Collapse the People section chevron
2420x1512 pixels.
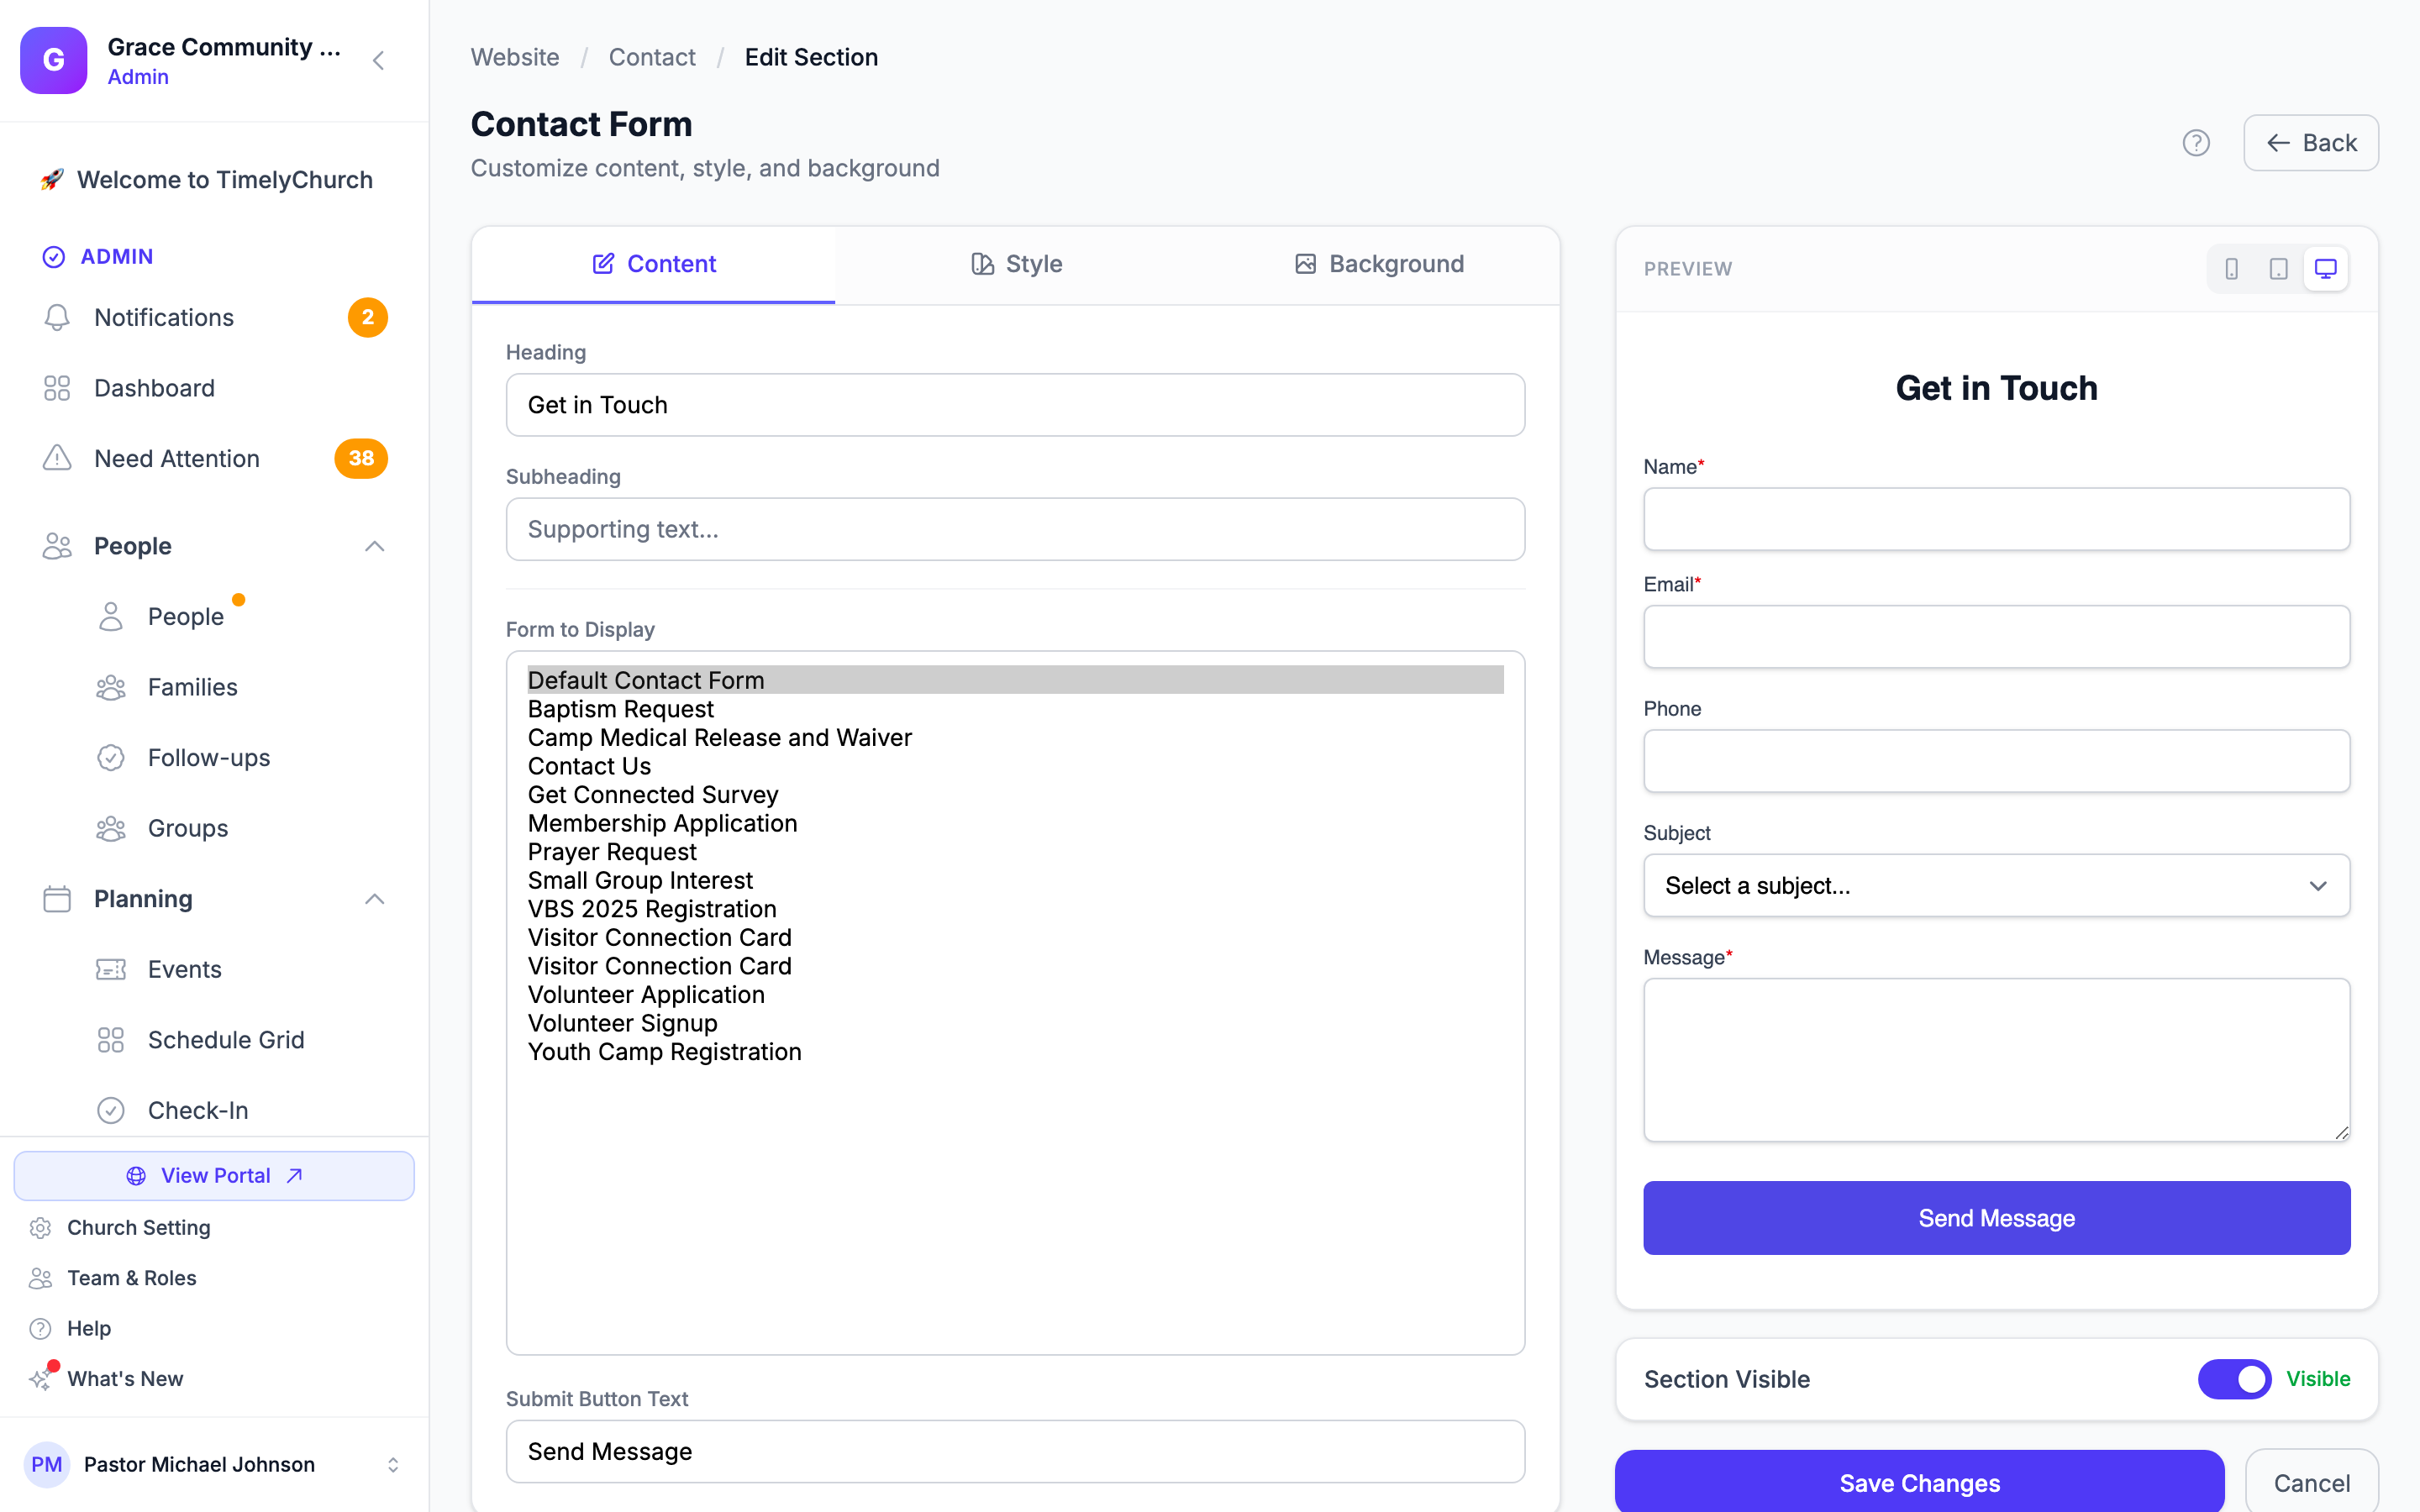pos(375,546)
